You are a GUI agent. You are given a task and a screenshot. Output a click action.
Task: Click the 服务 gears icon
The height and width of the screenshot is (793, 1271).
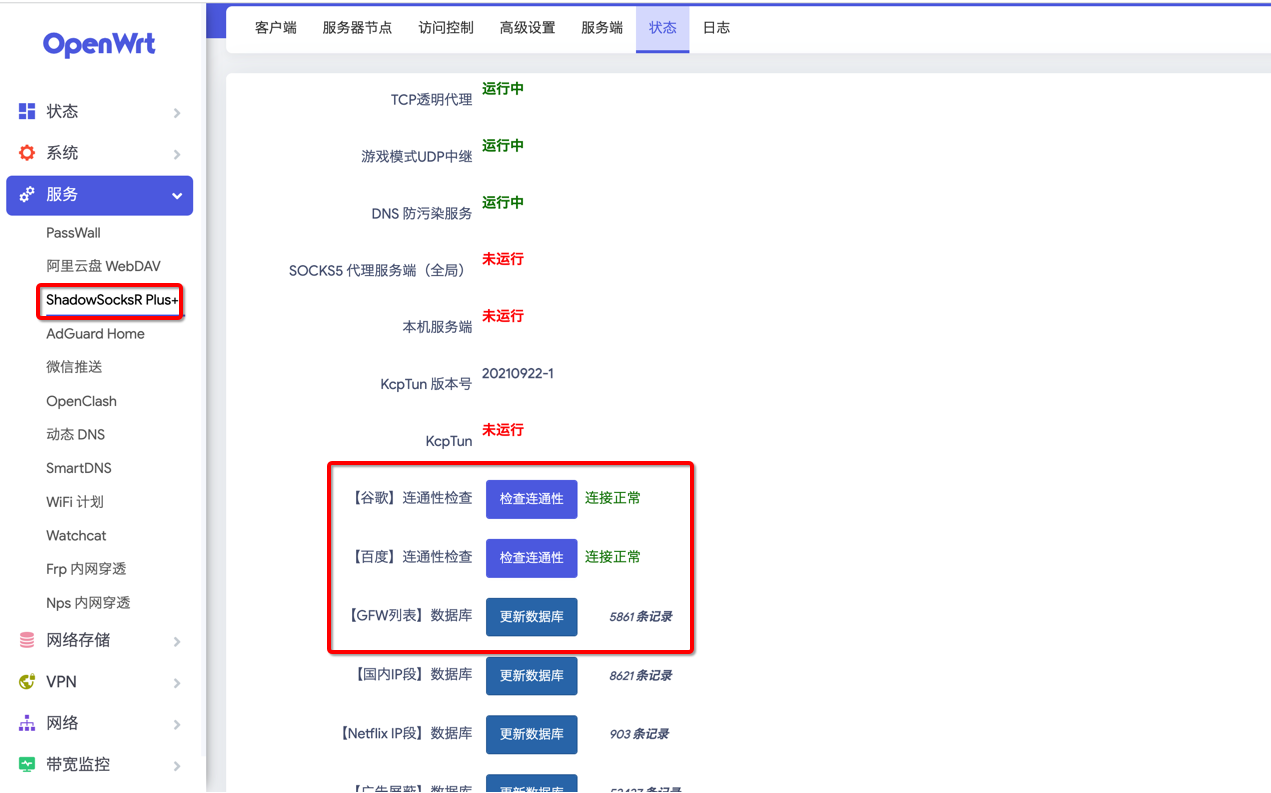click(x=27, y=195)
